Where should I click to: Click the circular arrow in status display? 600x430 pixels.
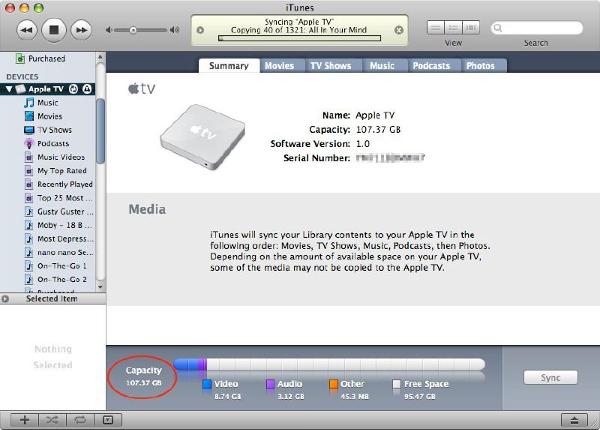200,30
